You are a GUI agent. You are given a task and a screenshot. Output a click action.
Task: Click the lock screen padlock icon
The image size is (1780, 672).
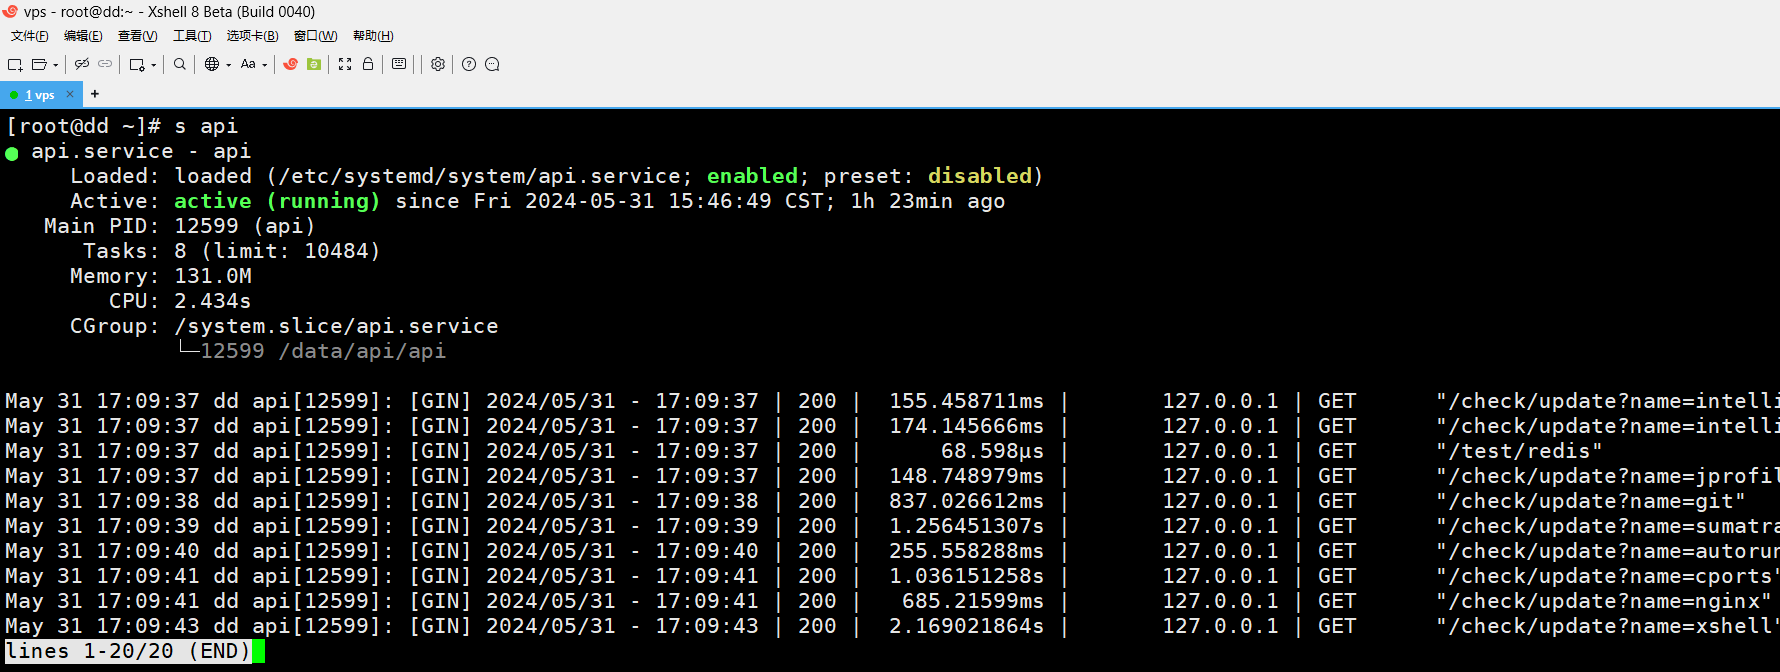click(x=368, y=64)
